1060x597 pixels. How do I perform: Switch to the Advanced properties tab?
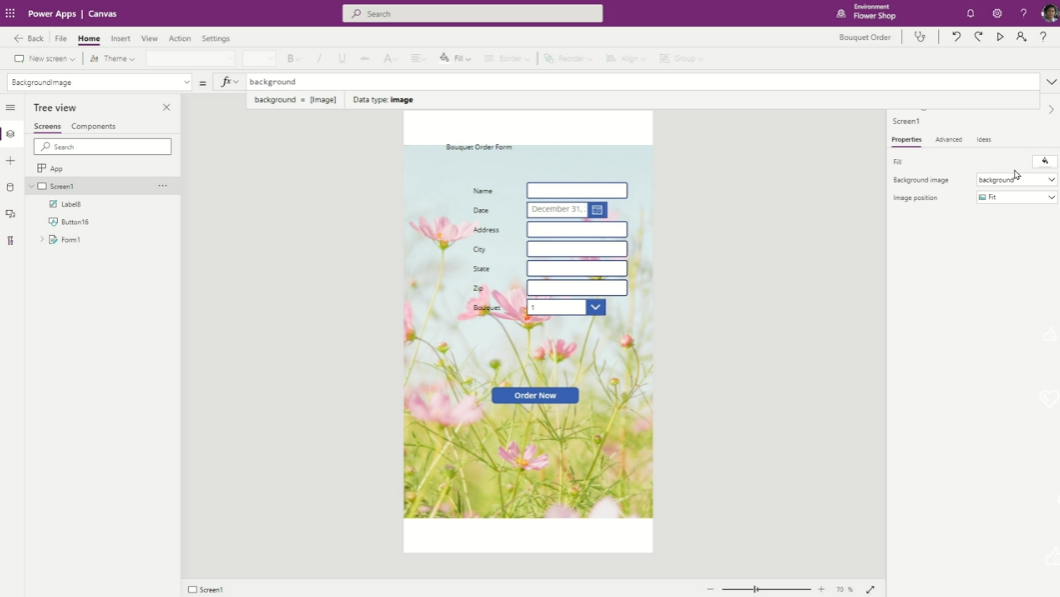tap(948, 139)
